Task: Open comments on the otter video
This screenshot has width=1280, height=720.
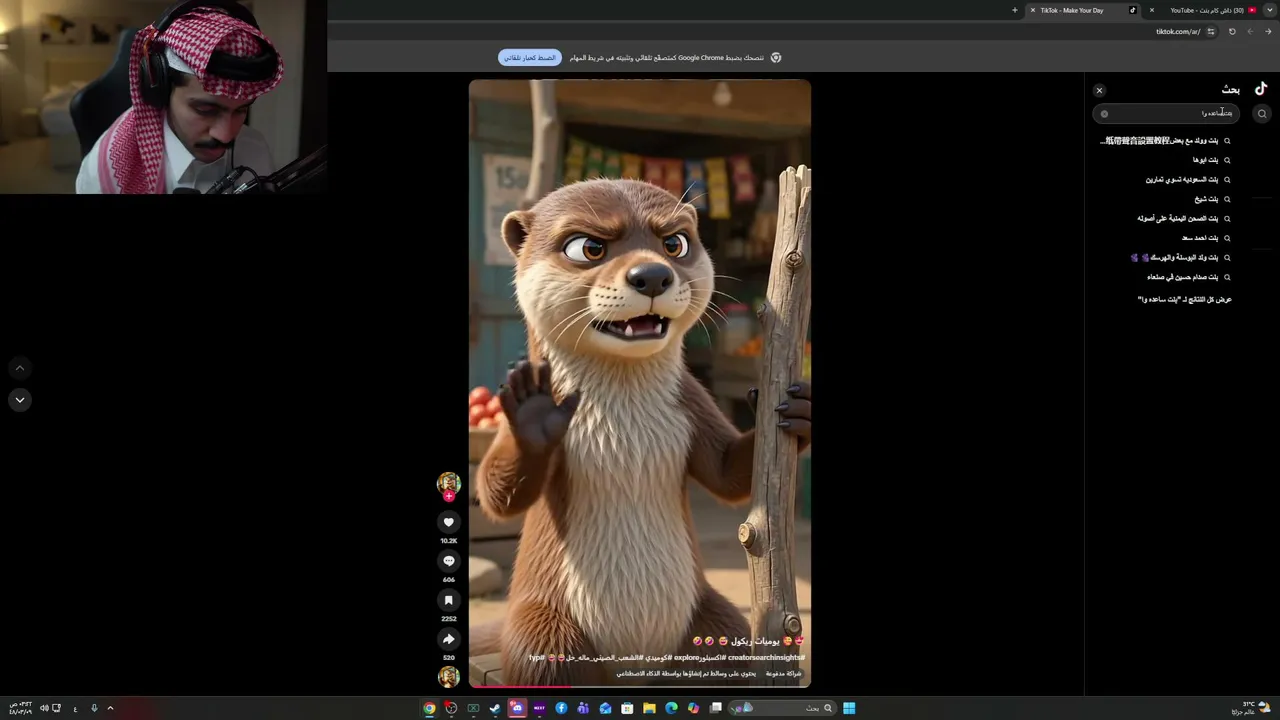Action: click(448, 561)
